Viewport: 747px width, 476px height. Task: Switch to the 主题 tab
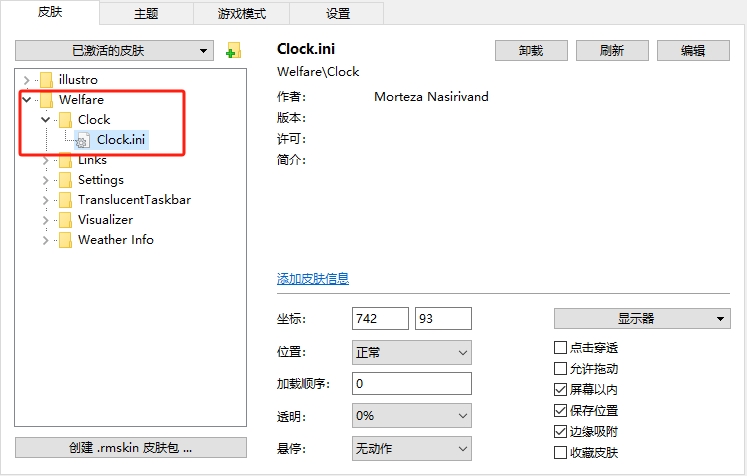(145, 14)
